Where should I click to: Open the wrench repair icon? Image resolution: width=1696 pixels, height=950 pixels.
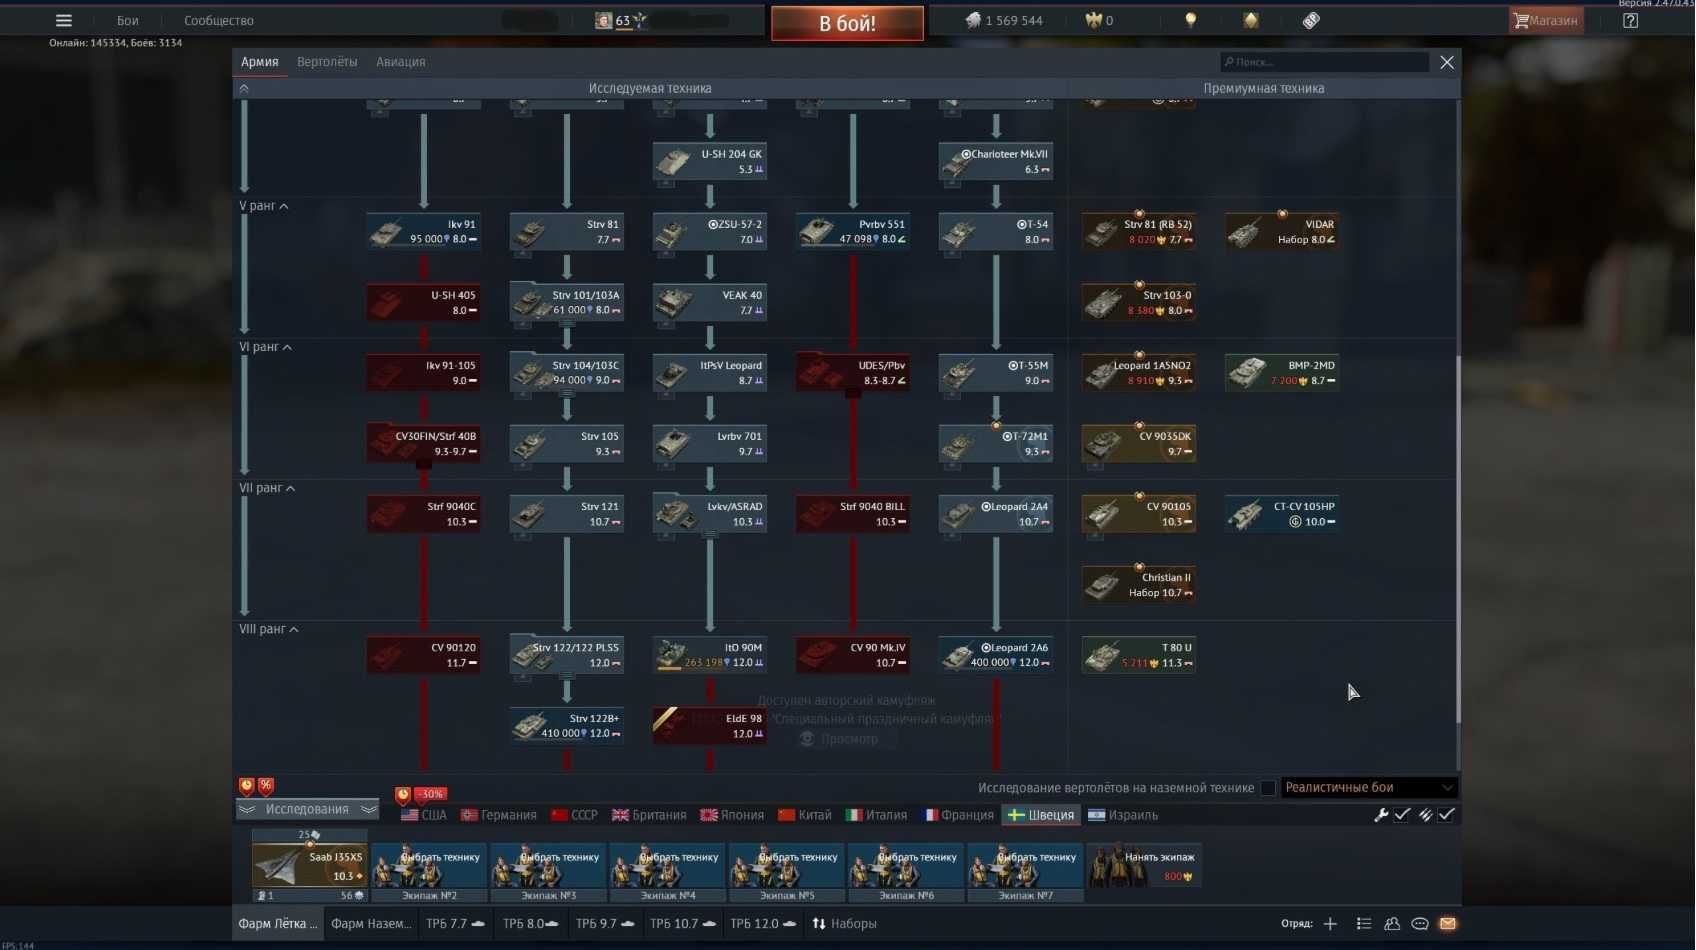click(1381, 815)
